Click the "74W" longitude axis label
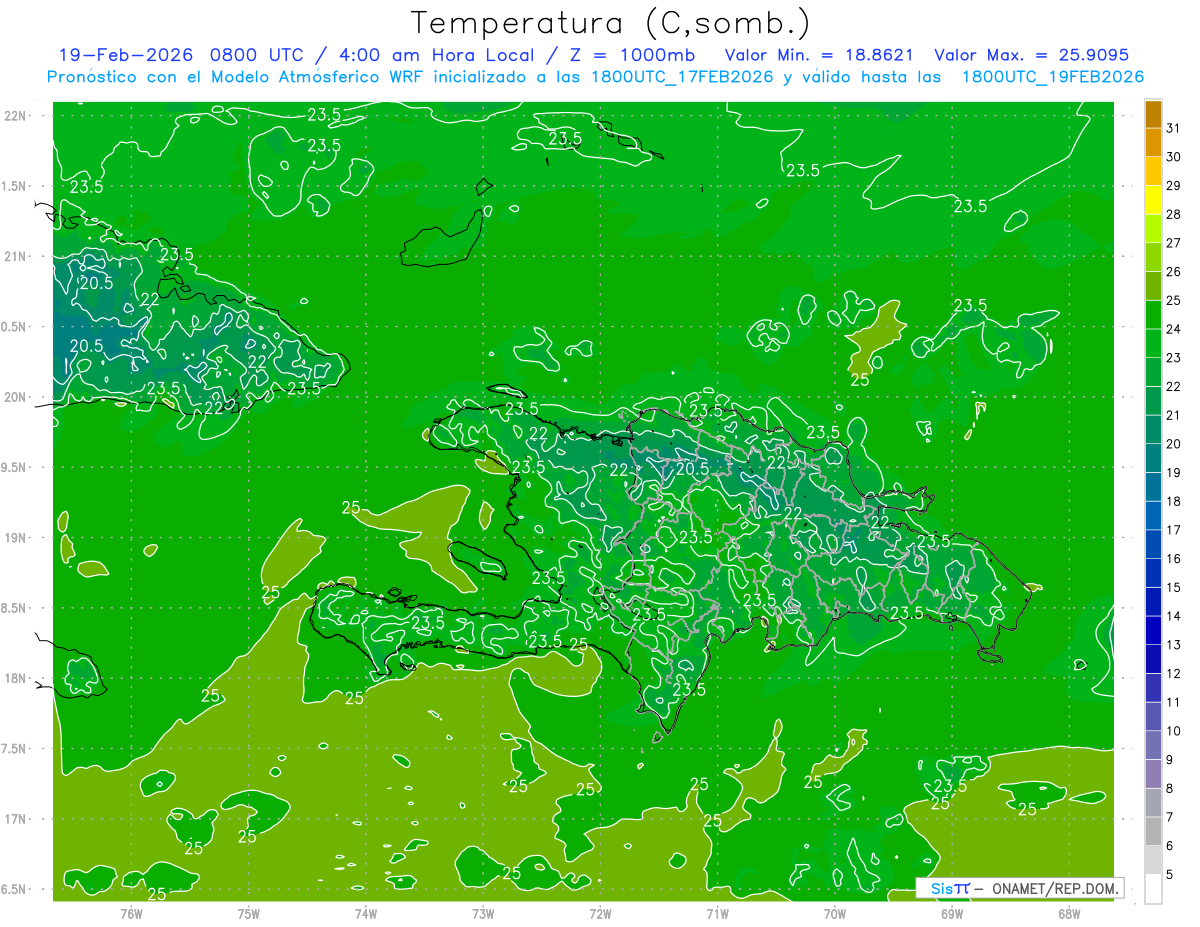Screen dimensions: 1200x927 (366, 913)
